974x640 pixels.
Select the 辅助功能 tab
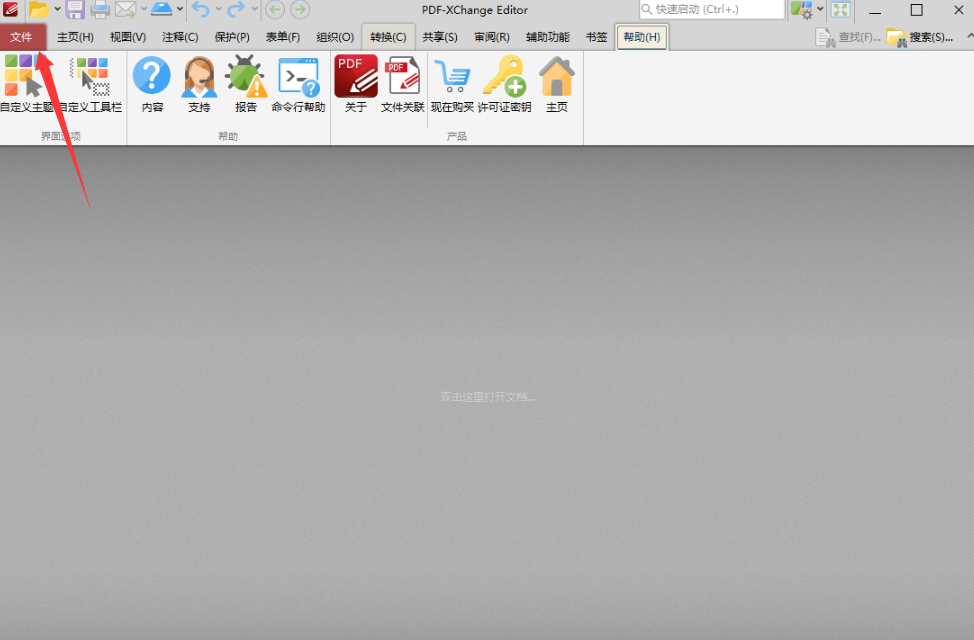548,37
